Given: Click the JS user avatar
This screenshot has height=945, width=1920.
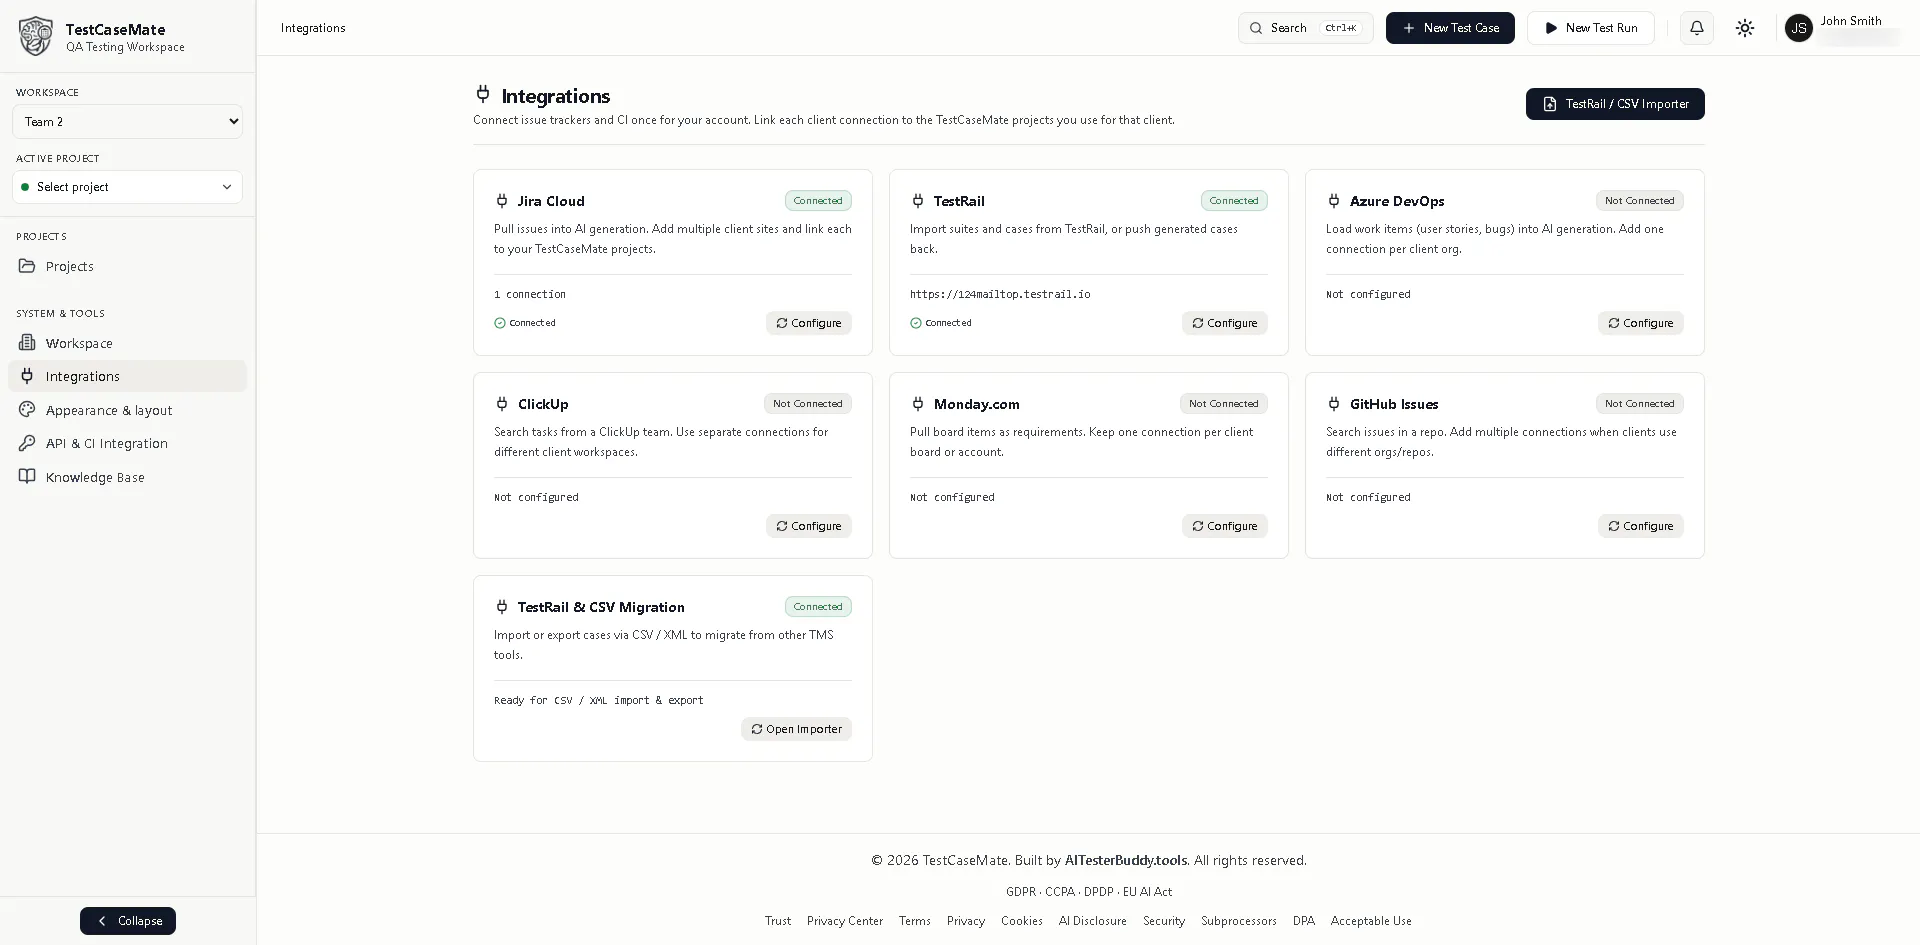Looking at the screenshot, I should [x=1799, y=28].
